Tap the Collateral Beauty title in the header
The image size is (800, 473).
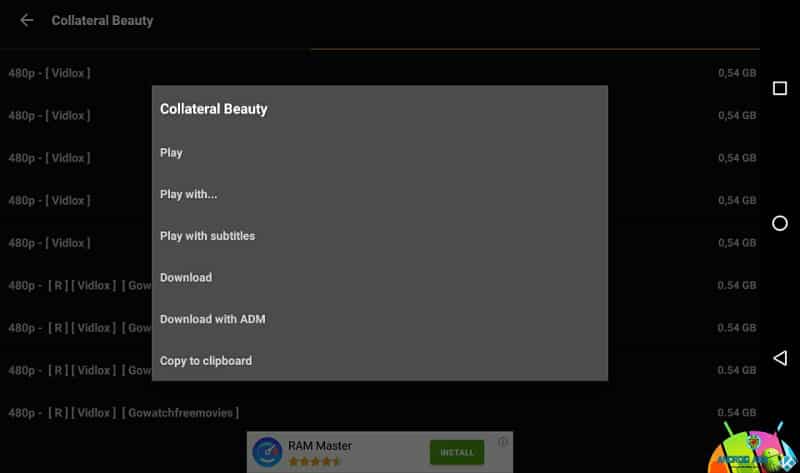pos(102,20)
